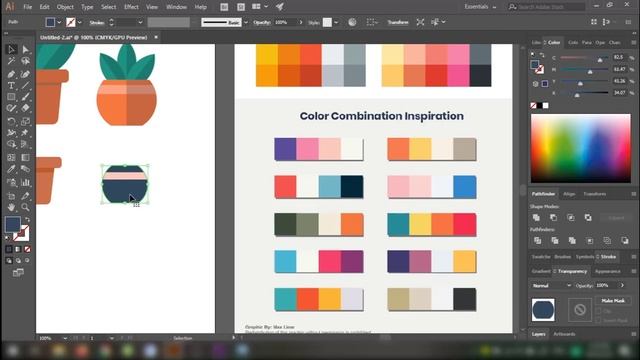Expand the control bar Opacity arrow

click(301, 22)
